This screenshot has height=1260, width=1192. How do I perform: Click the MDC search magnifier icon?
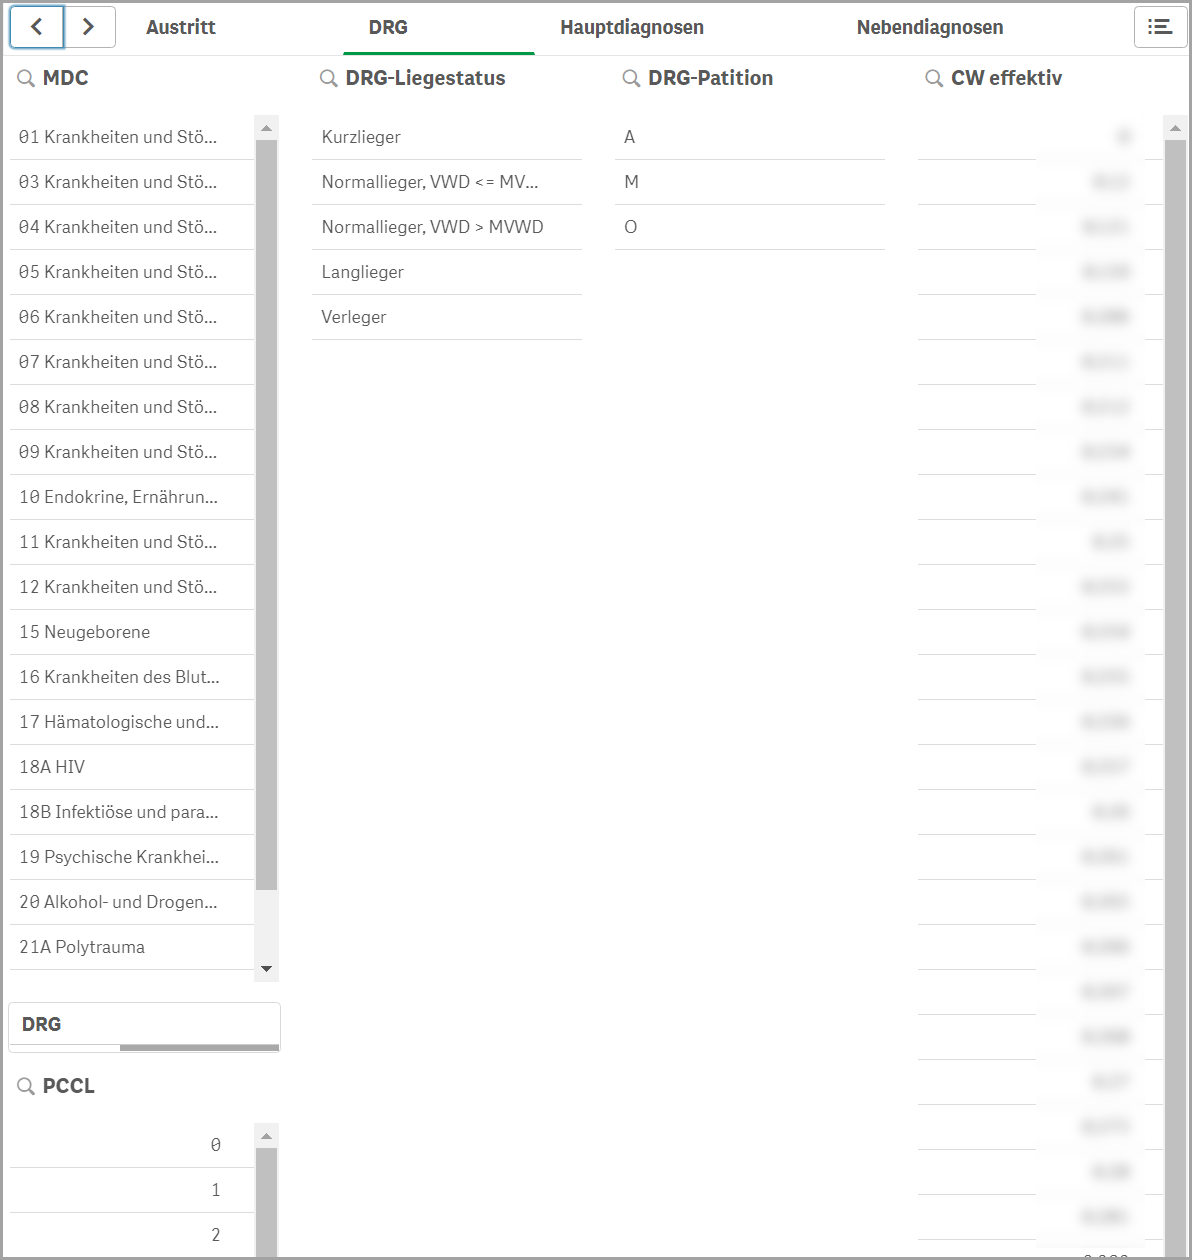(26, 78)
